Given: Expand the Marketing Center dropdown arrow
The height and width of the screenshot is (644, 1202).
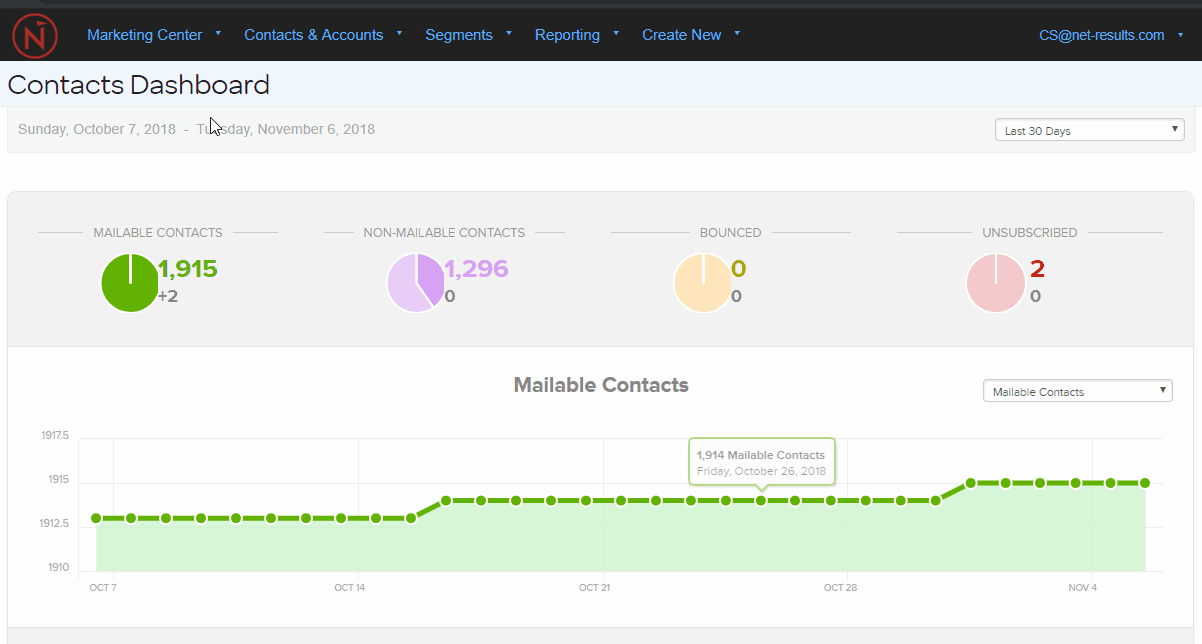Looking at the screenshot, I should coord(217,34).
